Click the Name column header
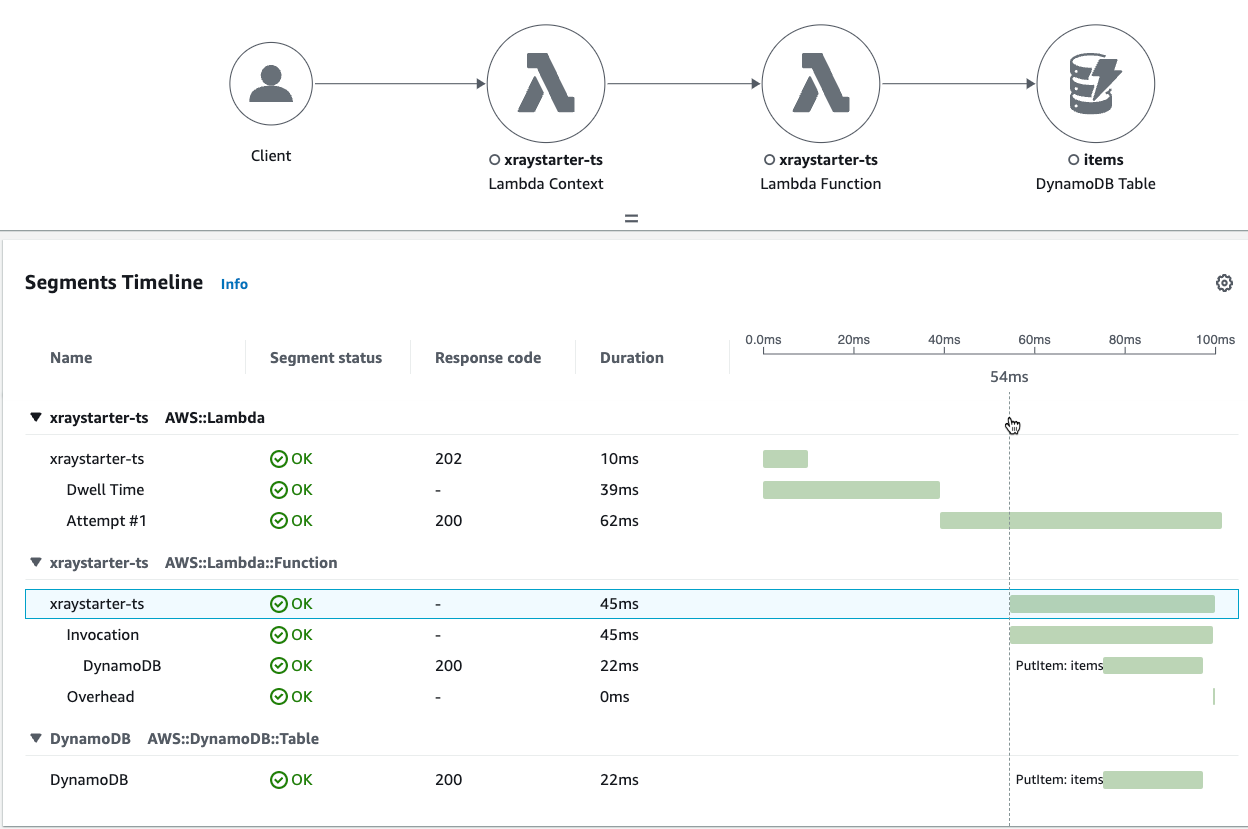 (x=71, y=358)
